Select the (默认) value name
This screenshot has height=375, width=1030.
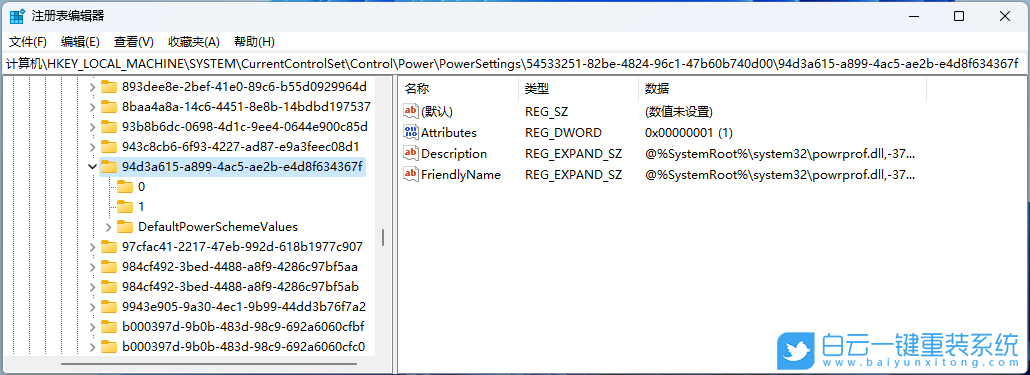point(437,112)
